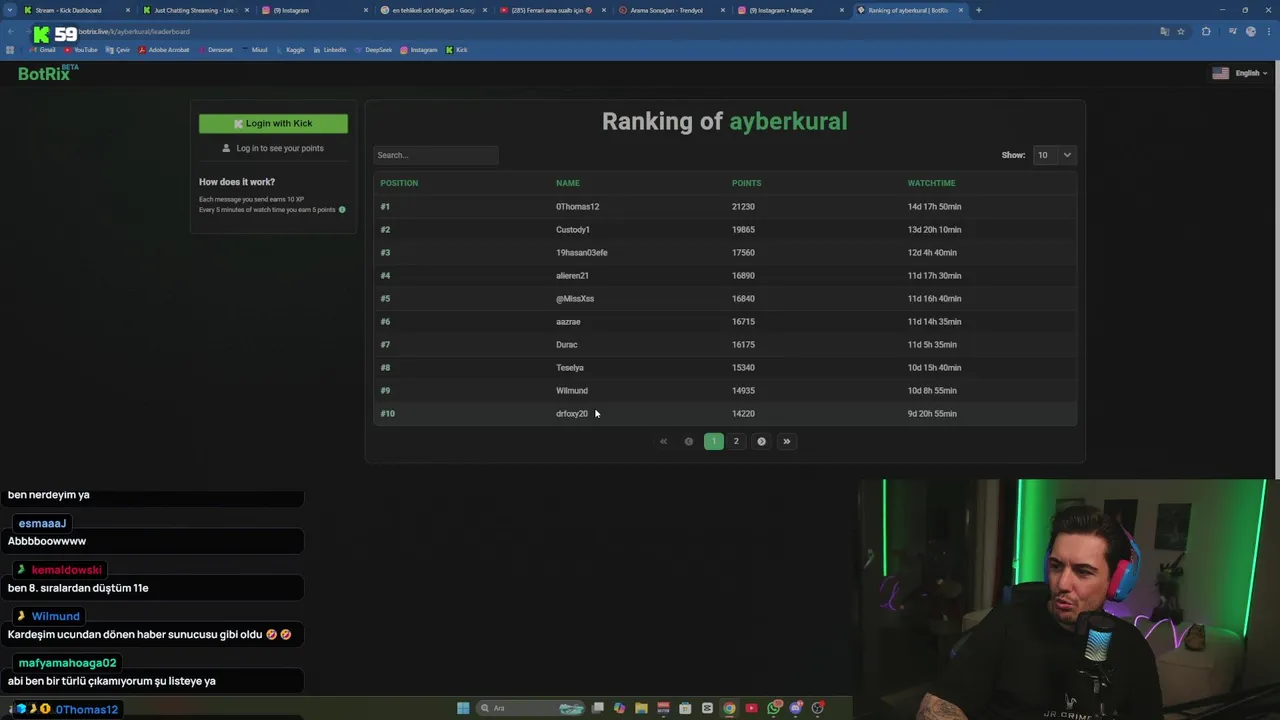Open the Instagram bookmark
Viewport: 1280px width, 720px height.
[x=419, y=50]
